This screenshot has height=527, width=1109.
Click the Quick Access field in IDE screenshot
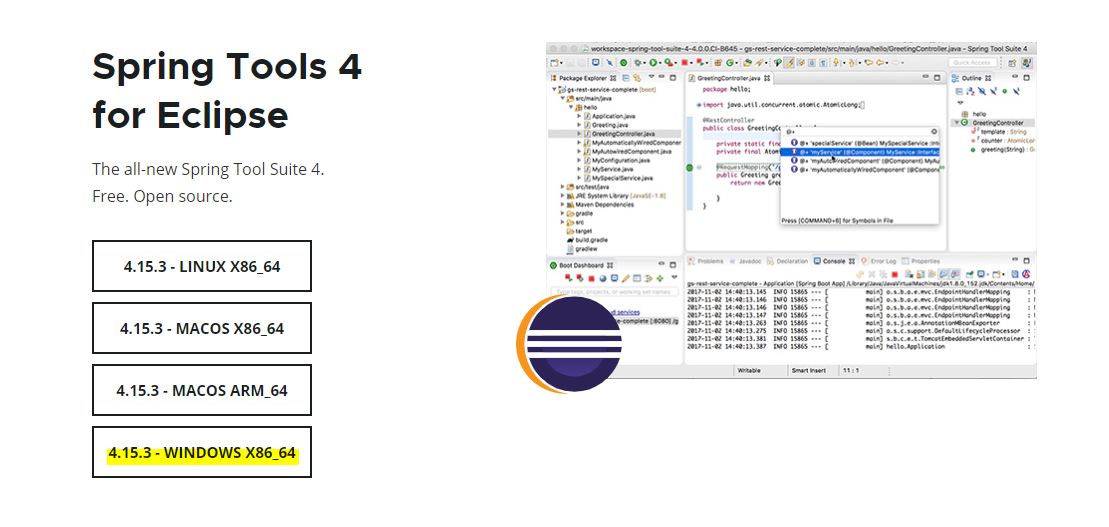click(972, 63)
